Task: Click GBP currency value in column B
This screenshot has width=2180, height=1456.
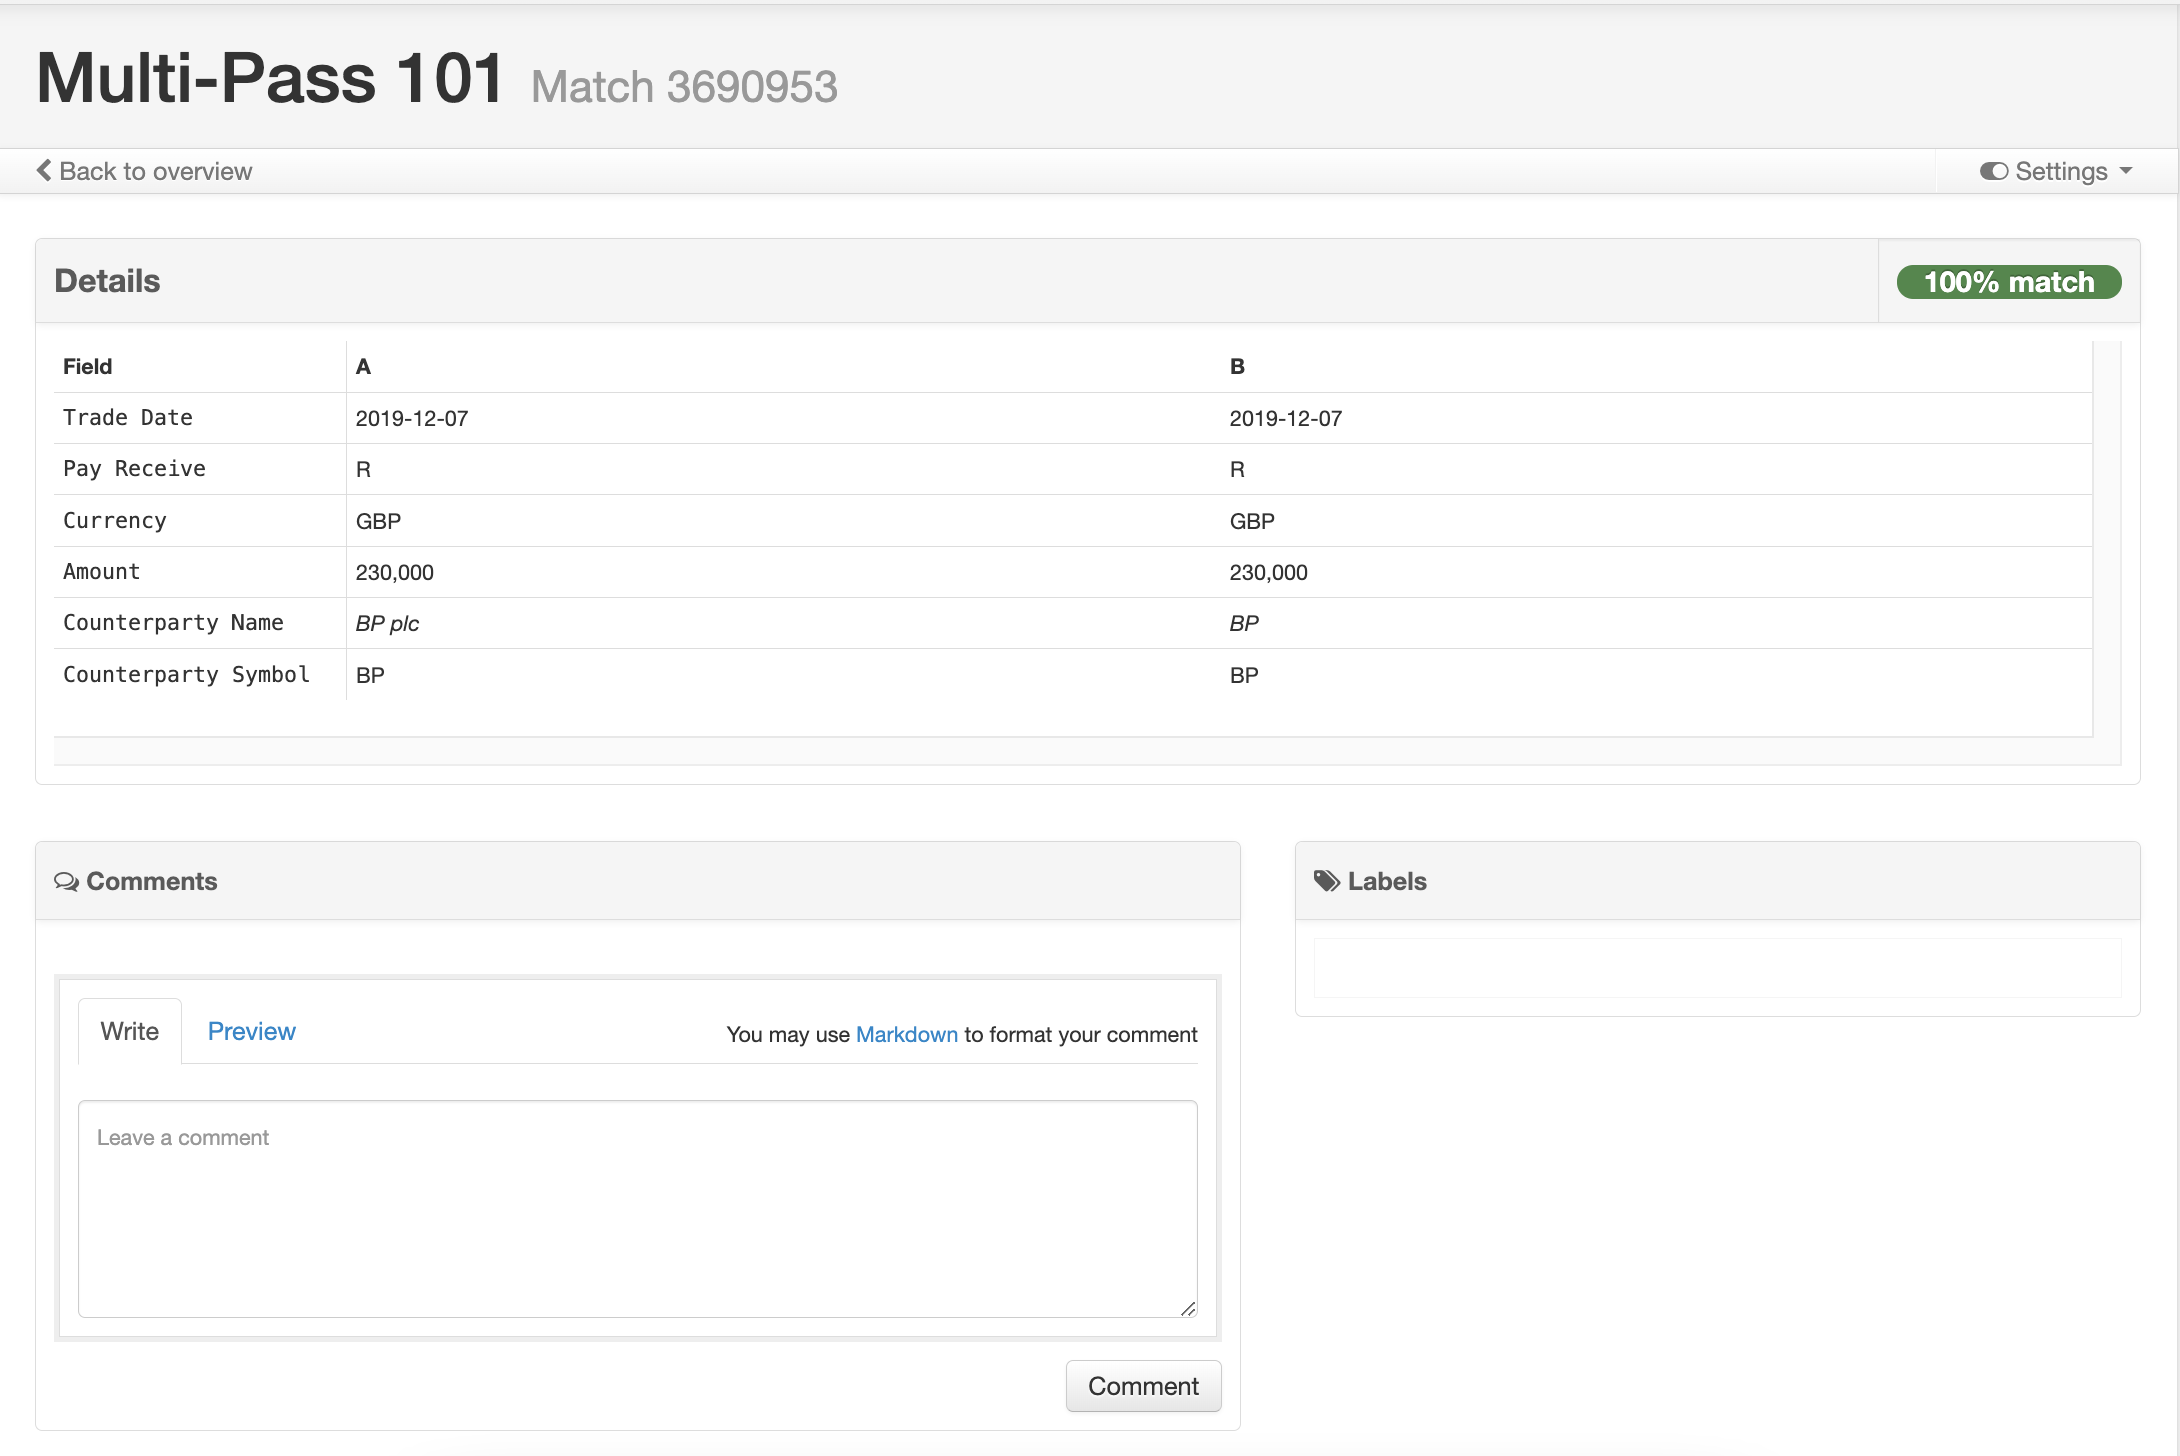Action: 1252,521
